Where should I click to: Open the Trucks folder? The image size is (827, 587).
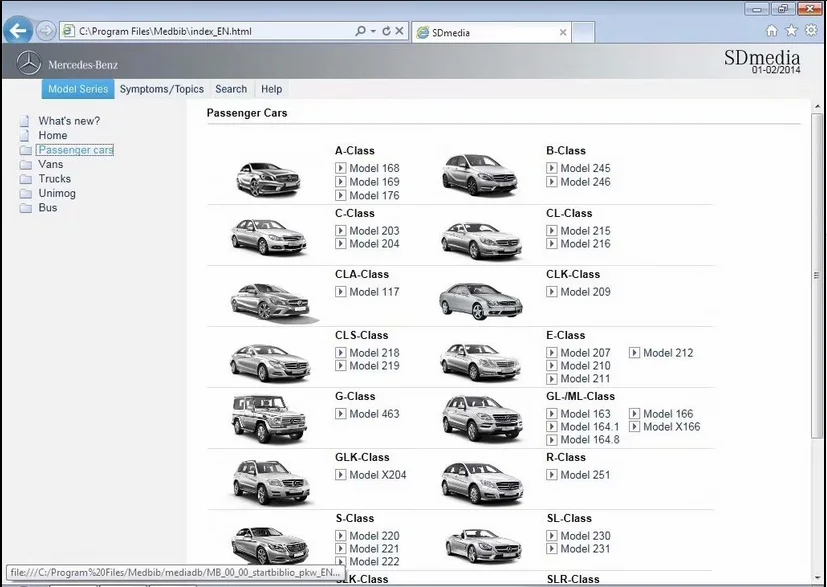[x=54, y=179]
